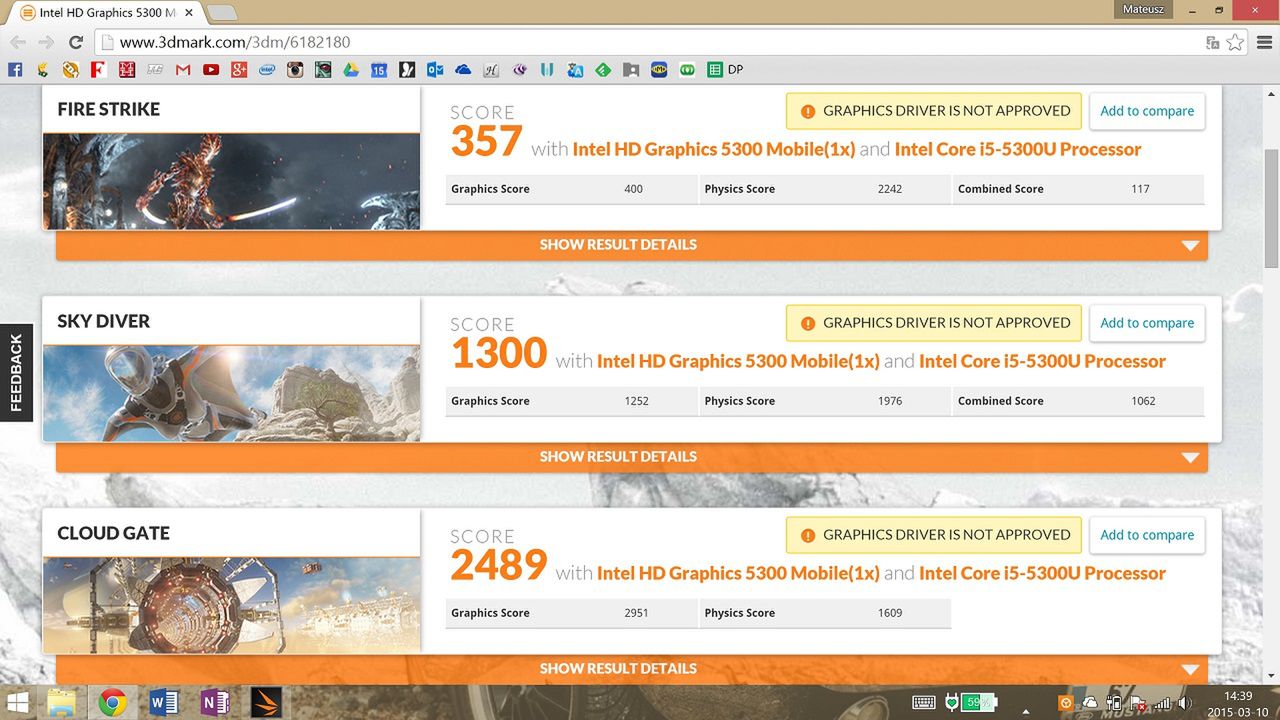Open Gmail from the bookmarks bar

tap(184, 69)
